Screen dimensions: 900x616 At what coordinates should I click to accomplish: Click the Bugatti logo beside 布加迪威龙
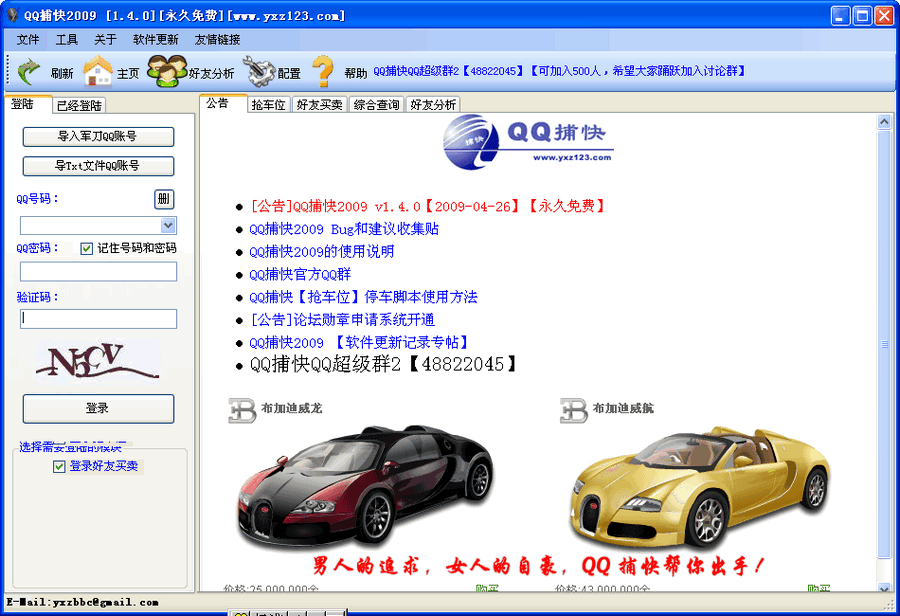(x=242, y=410)
